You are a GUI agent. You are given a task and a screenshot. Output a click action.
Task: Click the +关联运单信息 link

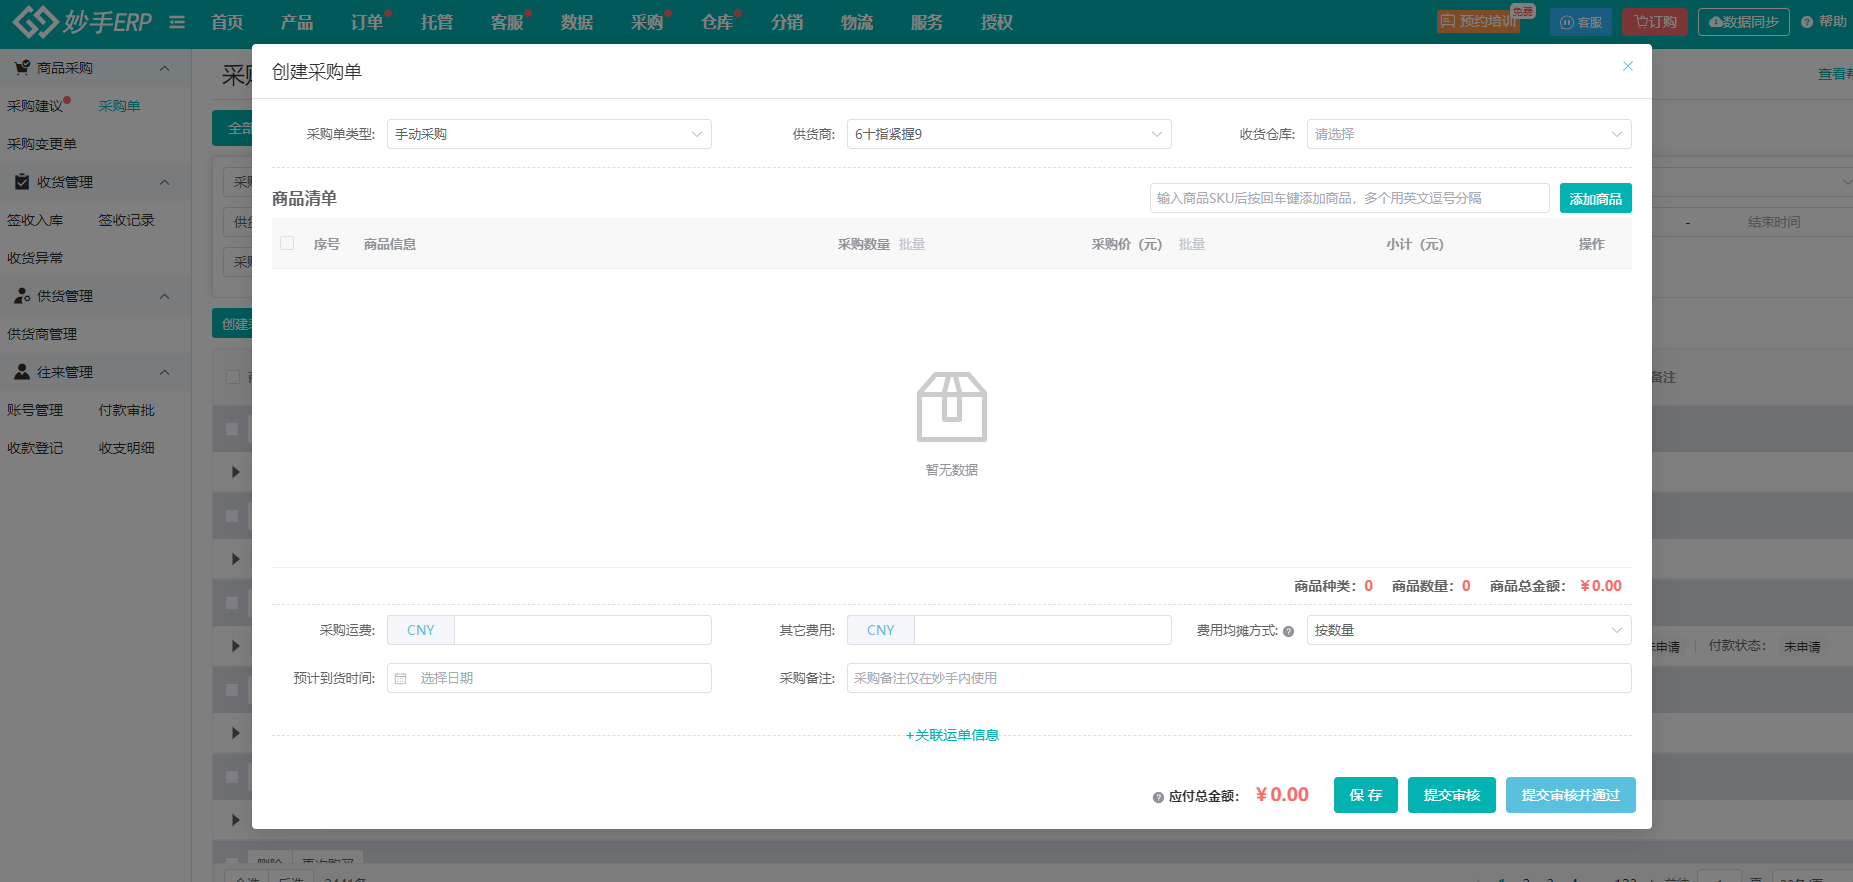pyautogui.click(x=952, y=735)
